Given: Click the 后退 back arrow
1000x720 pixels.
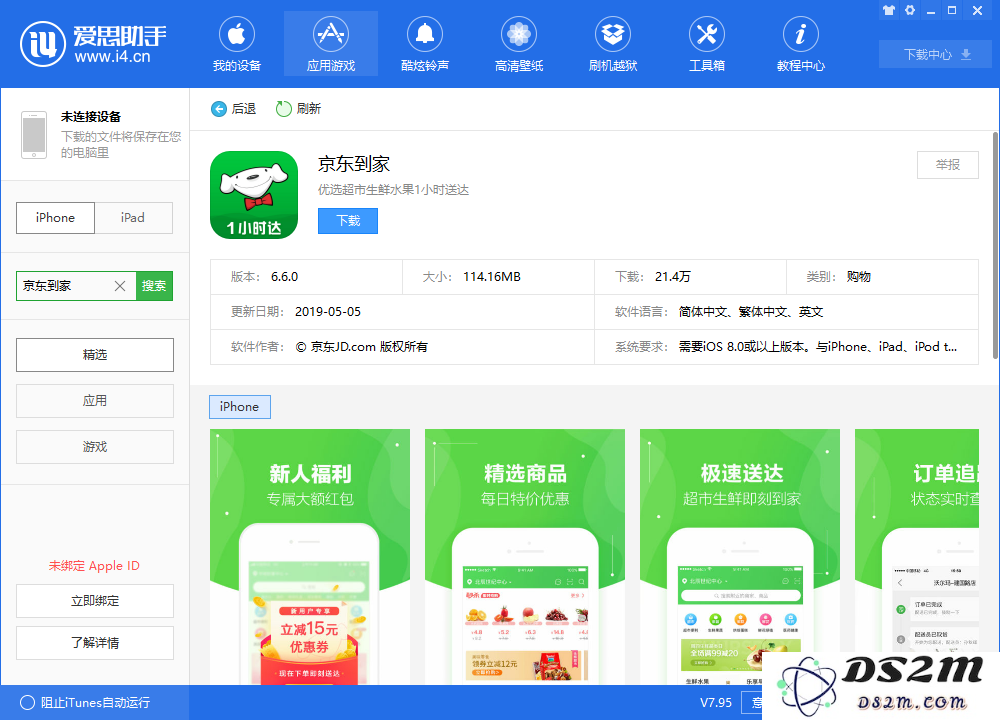Looking at the screenshot, I should pos(219,109).
